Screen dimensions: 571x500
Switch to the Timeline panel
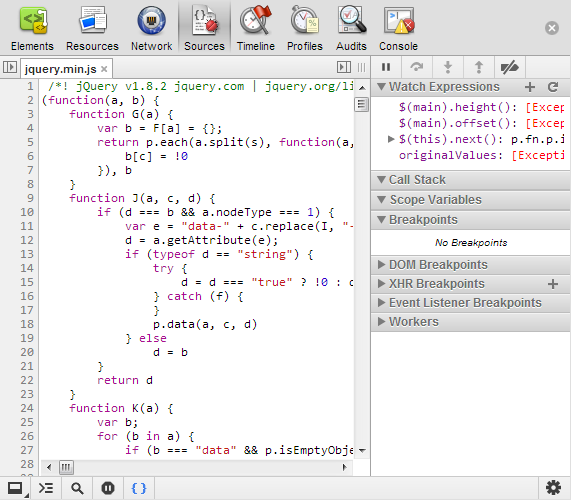coord(256,28)
